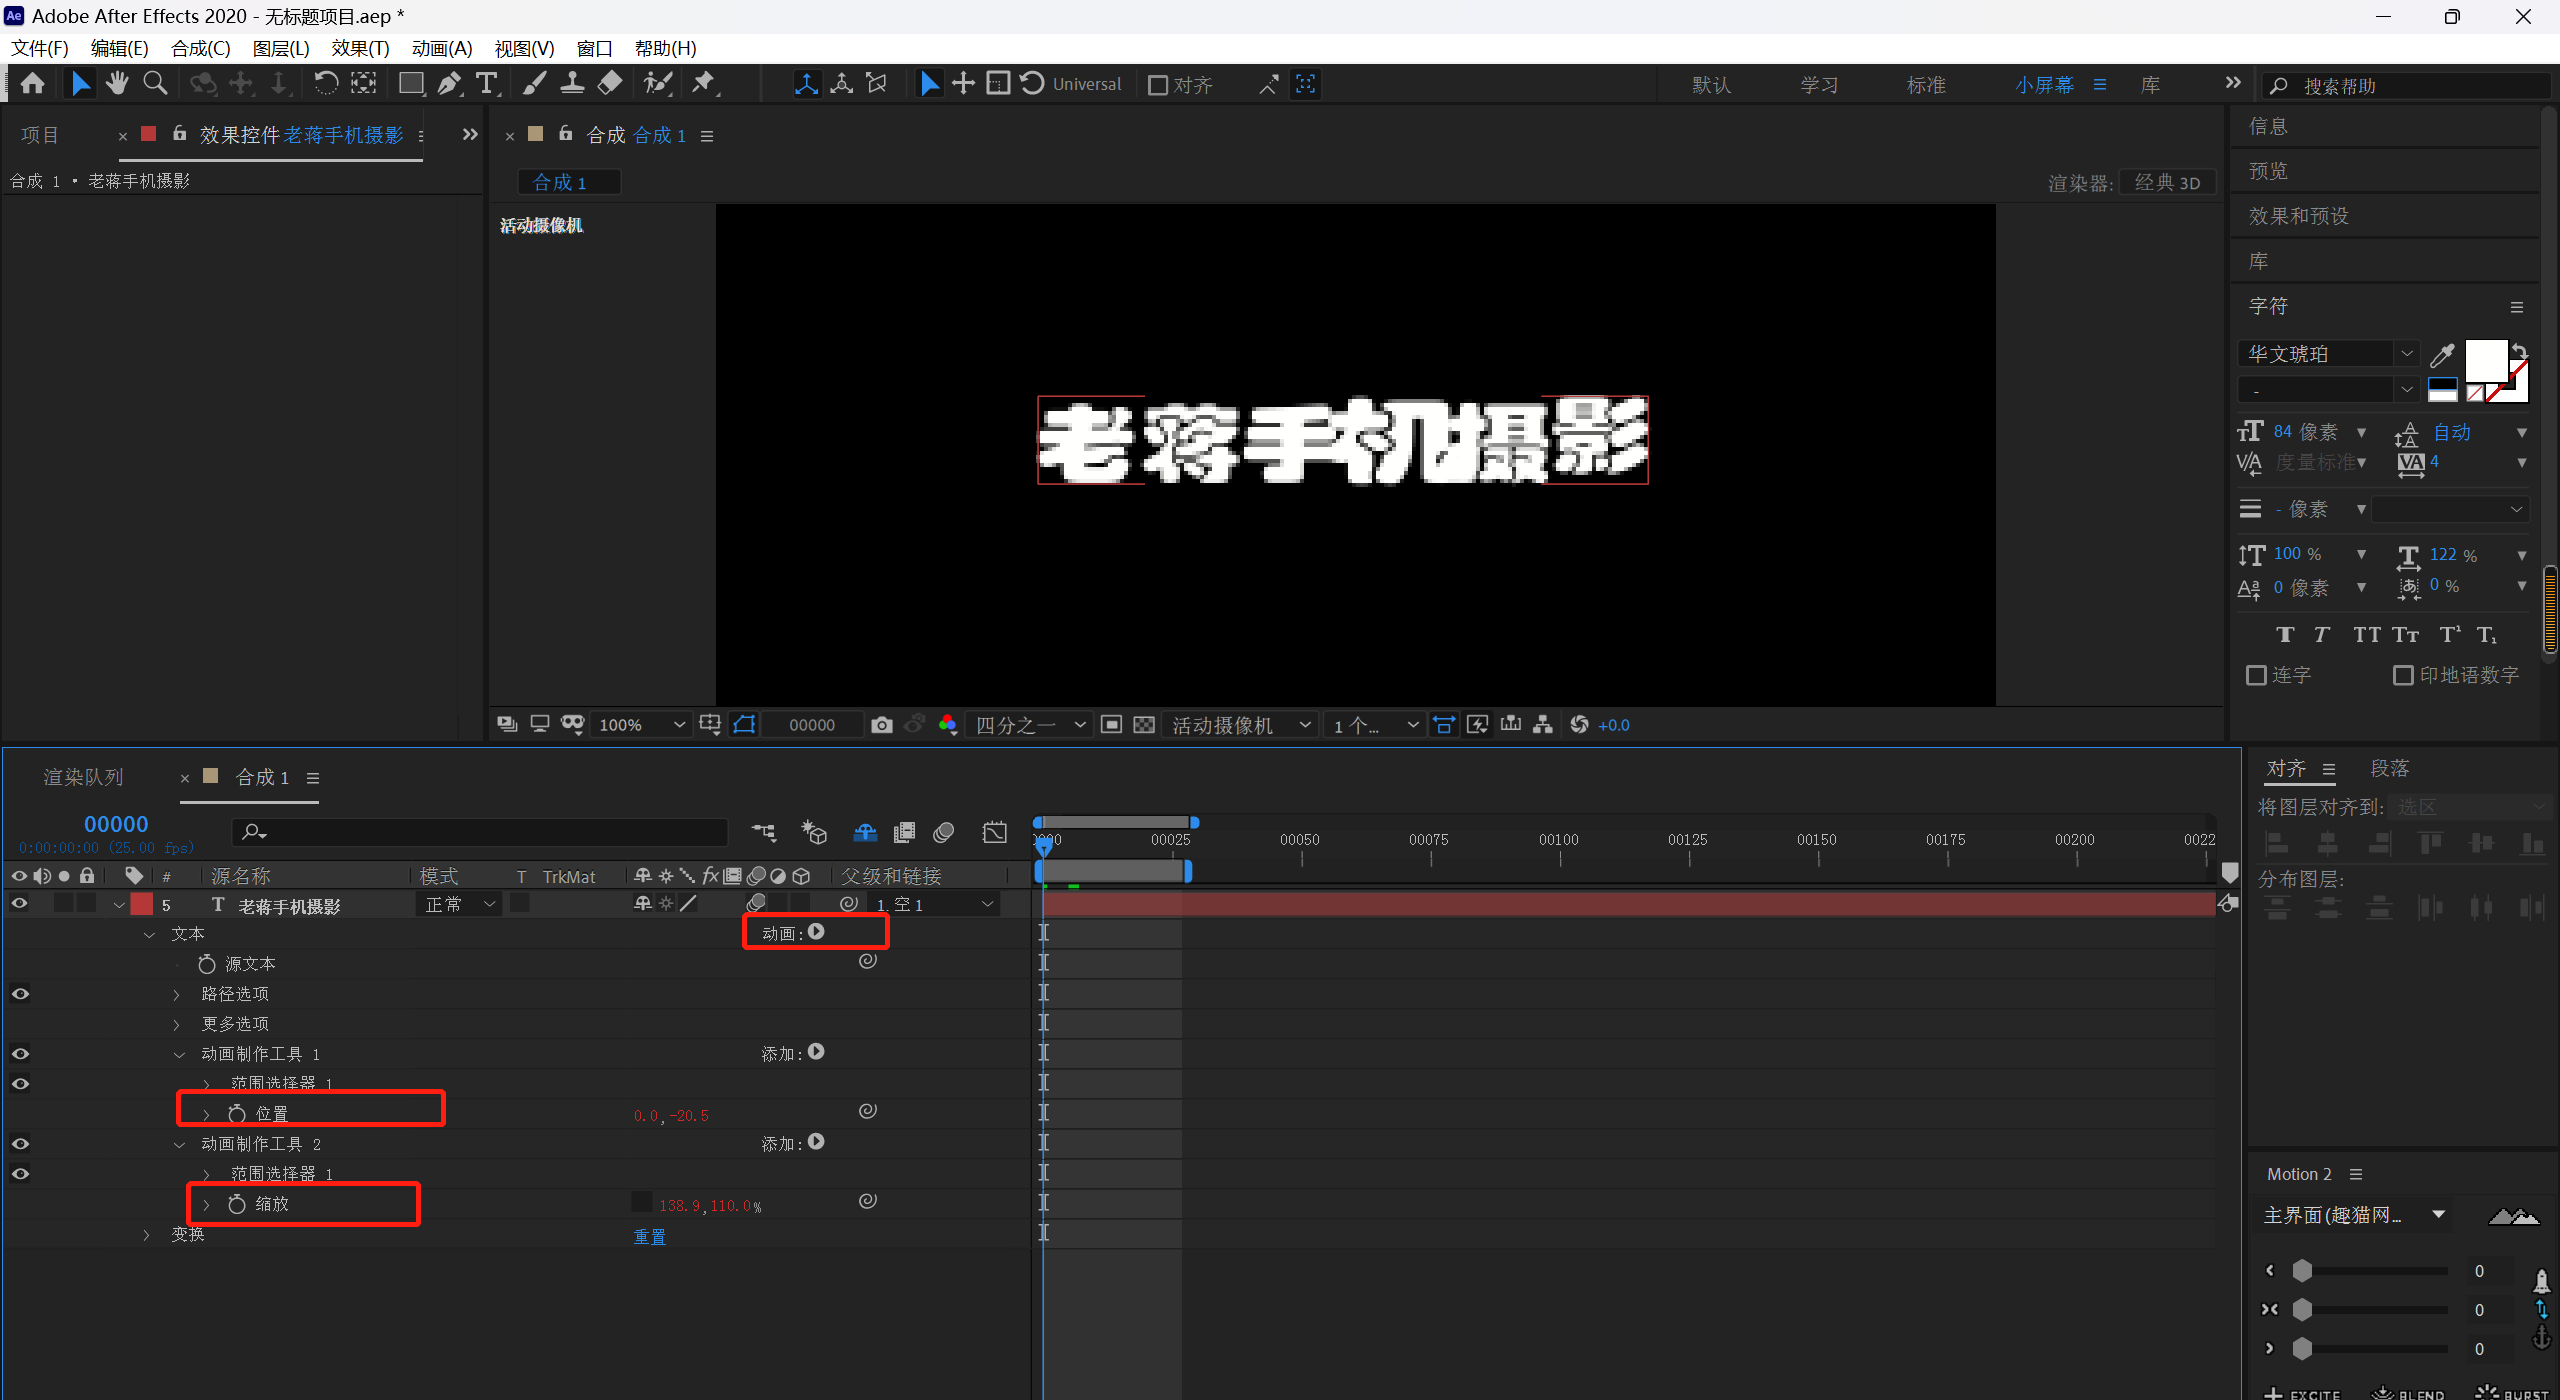Screen dimensions: 2560x1400
Task: Click the 重置 link for 变换
Action: click(x=650, y=1237)
